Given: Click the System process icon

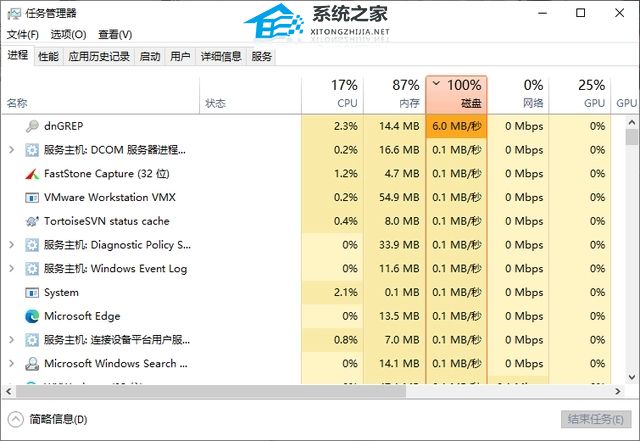Looking at the screenshot, I should 32,292.
